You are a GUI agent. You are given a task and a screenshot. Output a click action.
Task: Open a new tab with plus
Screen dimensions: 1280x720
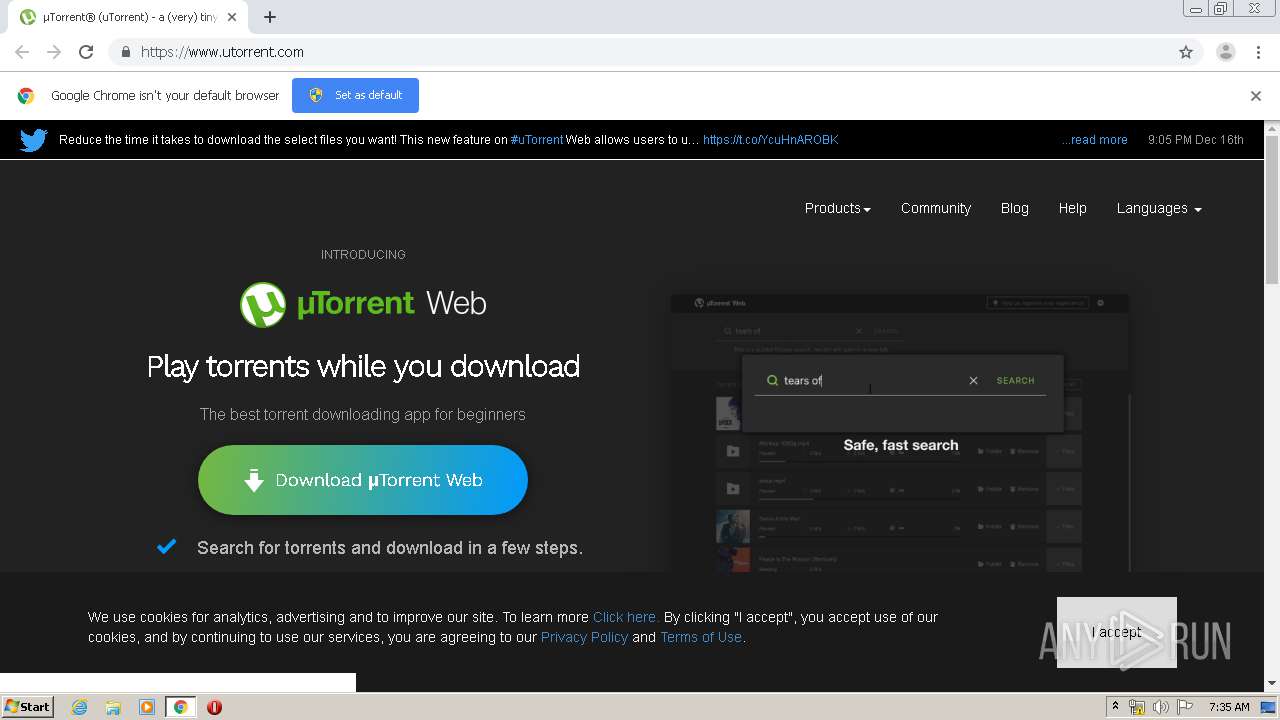[270, 17]
